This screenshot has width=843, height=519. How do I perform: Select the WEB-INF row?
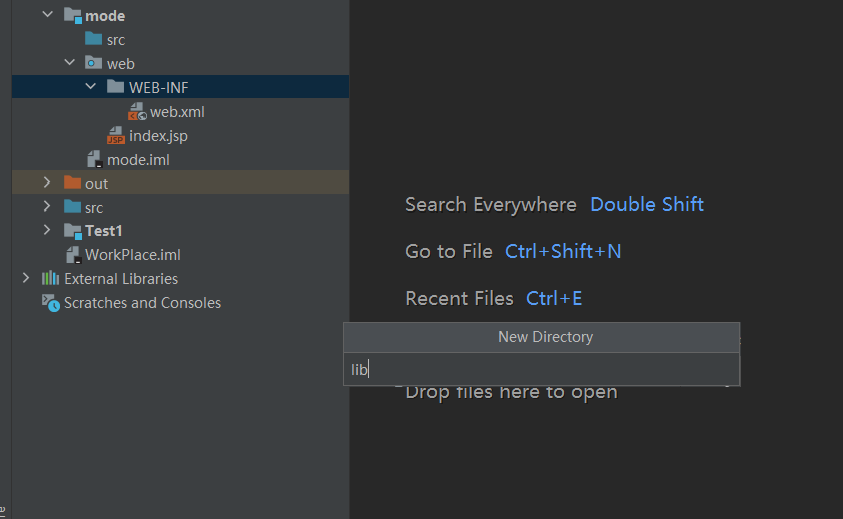[181, 87]
